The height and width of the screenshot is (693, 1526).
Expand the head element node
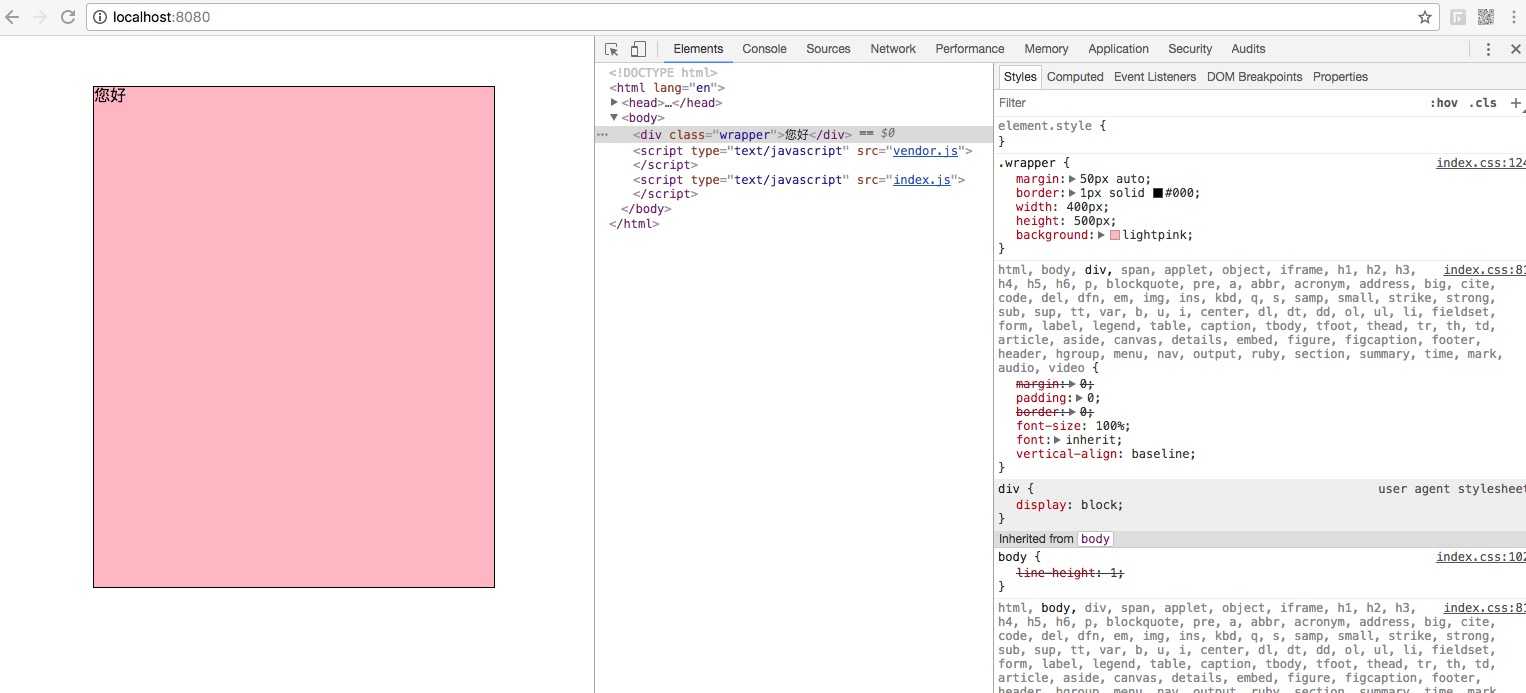tap(615, 102)
